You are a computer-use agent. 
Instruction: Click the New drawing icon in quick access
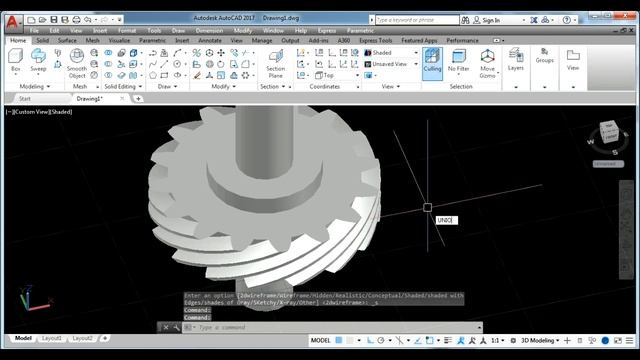coord(31,20)
